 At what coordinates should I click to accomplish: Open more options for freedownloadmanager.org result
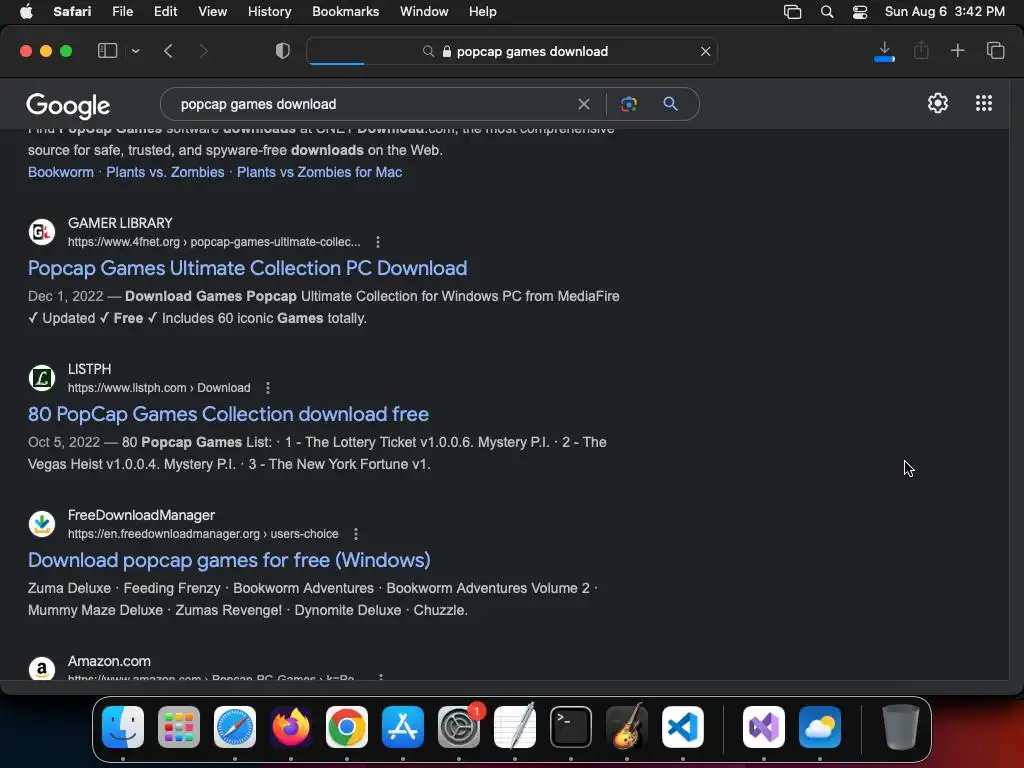coord(356,534)
